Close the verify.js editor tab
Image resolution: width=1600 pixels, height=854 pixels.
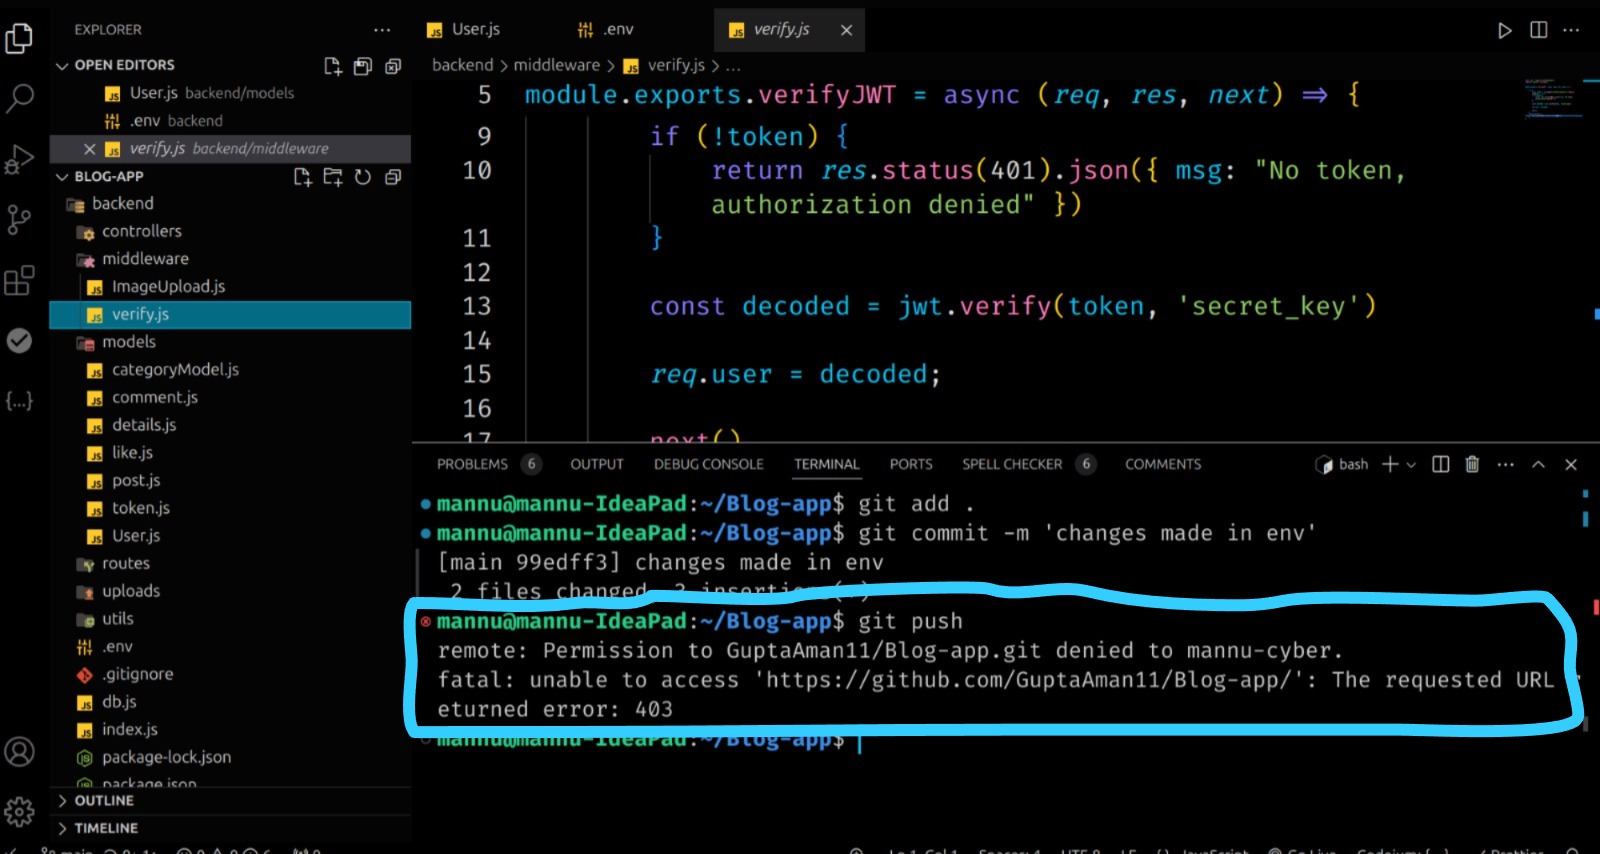pos(846,30)
